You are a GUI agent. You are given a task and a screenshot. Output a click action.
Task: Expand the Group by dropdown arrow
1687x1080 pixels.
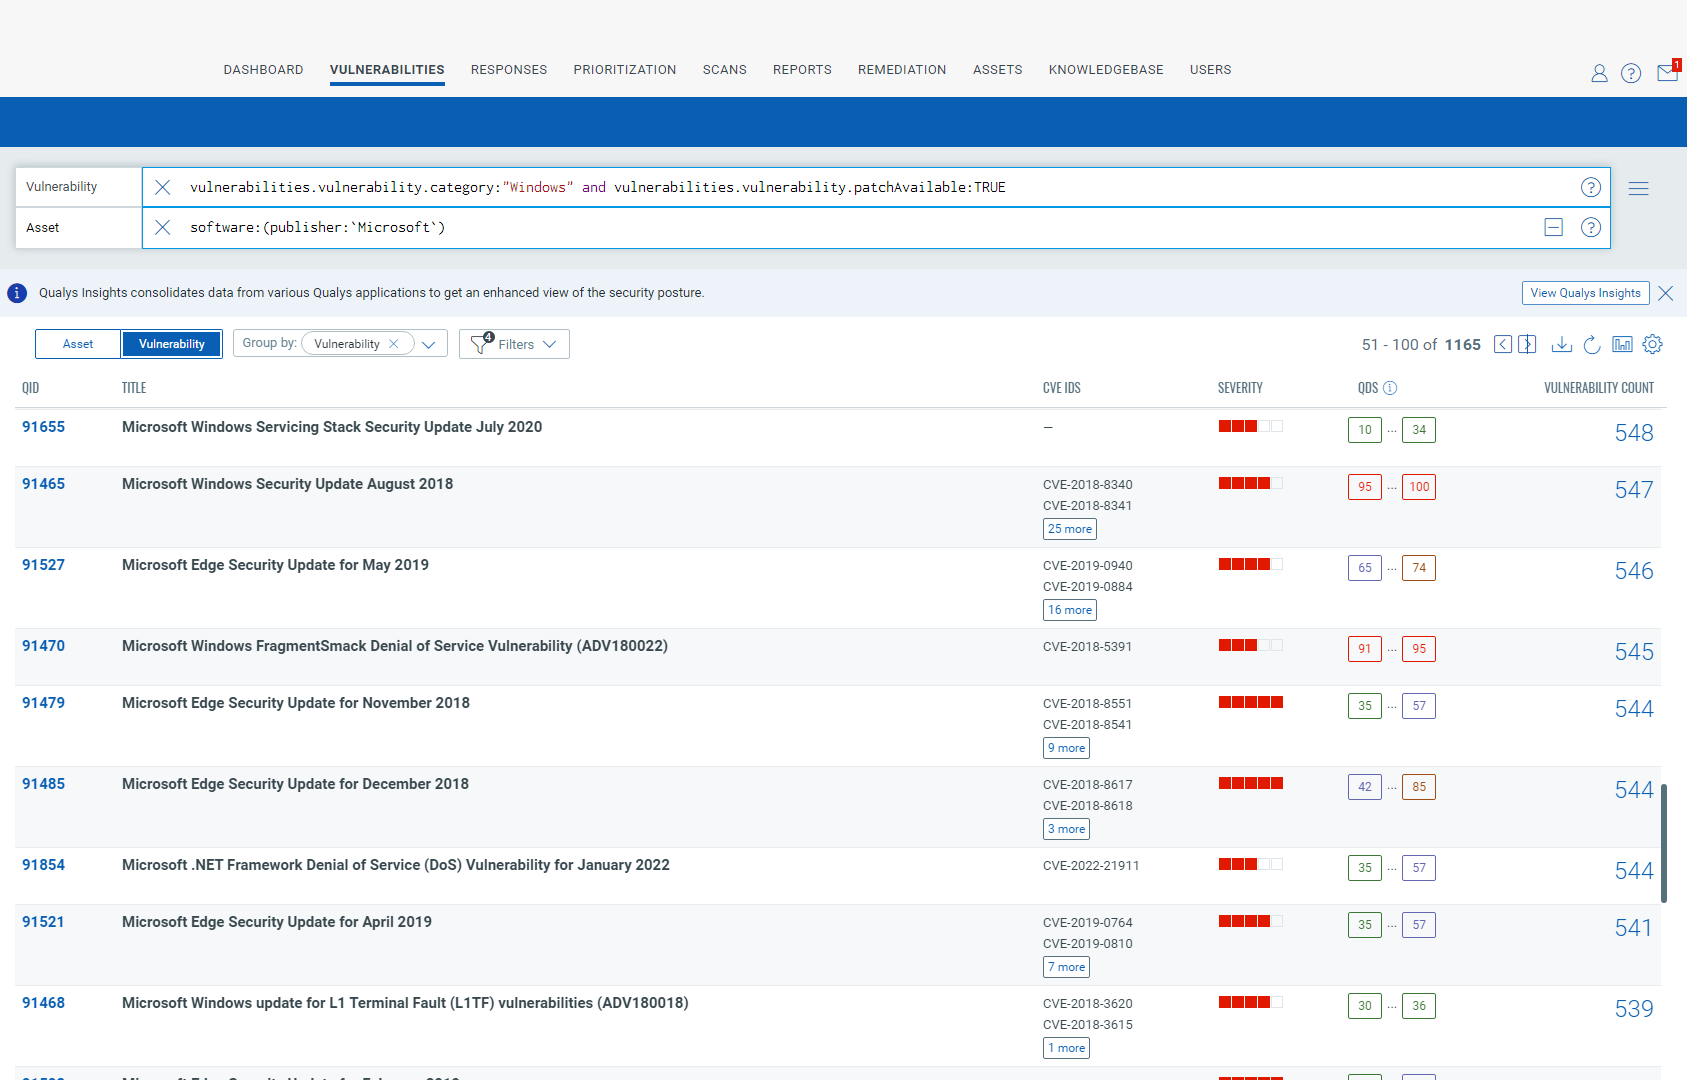coord(429,344)
